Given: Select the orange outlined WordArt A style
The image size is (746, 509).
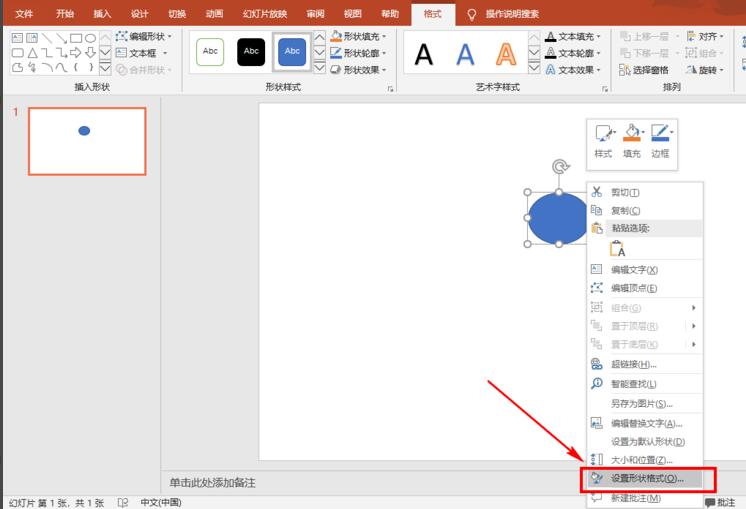Looking at the screenshot, I should 506,53.
